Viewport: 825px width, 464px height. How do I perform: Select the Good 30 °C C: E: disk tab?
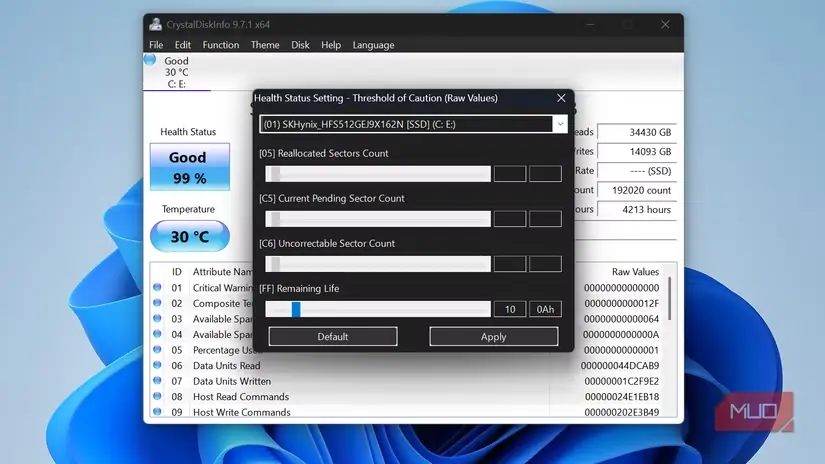point(176,72)
